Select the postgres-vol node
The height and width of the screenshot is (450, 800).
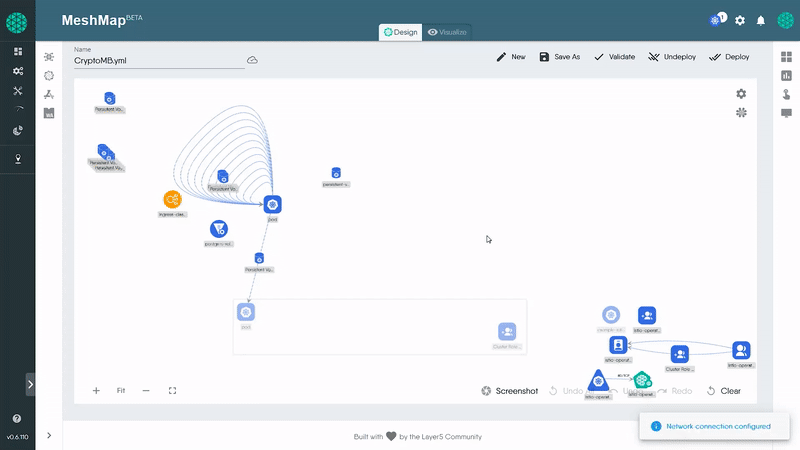click(x=218, y=229)
